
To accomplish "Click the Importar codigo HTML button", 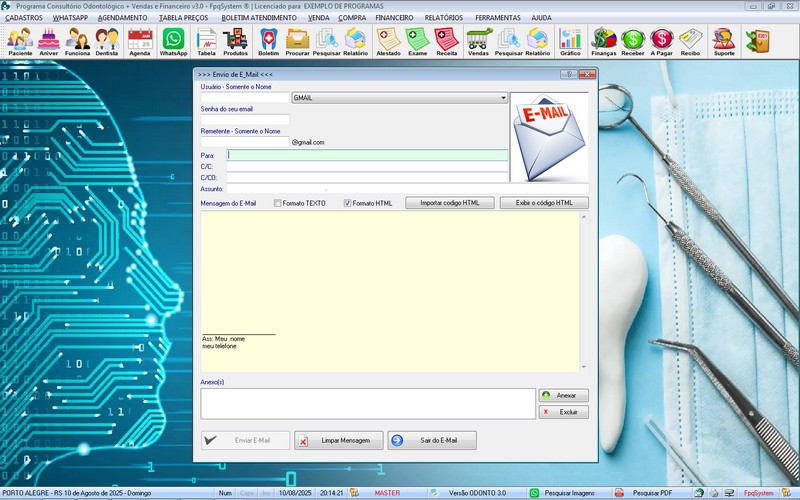I will coord(450,203).
